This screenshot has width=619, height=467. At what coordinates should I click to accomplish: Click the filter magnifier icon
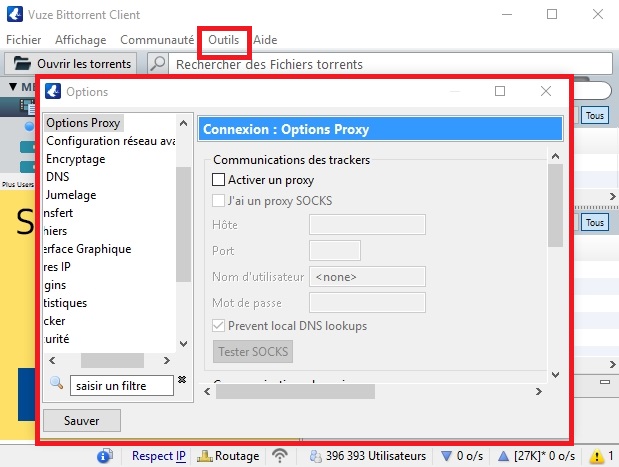click(x=56, y=383)
